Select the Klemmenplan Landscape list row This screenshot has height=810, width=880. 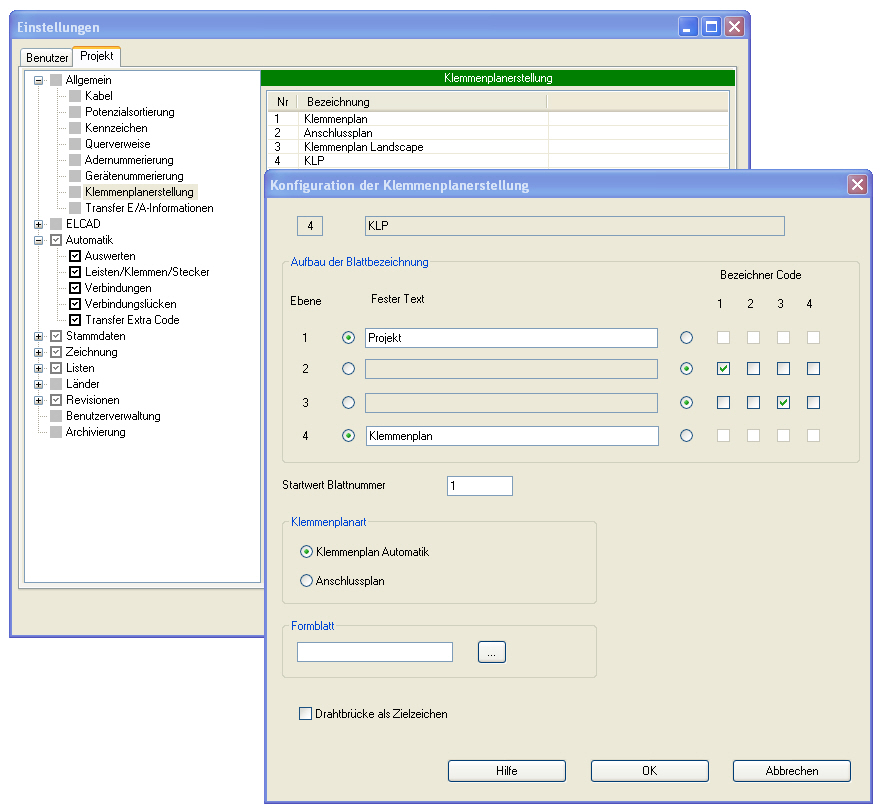tap(497, 147)
